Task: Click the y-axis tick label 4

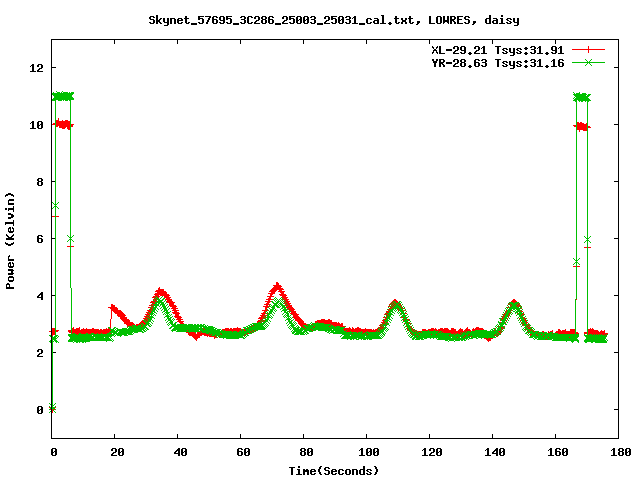Action: pos(40,296)
